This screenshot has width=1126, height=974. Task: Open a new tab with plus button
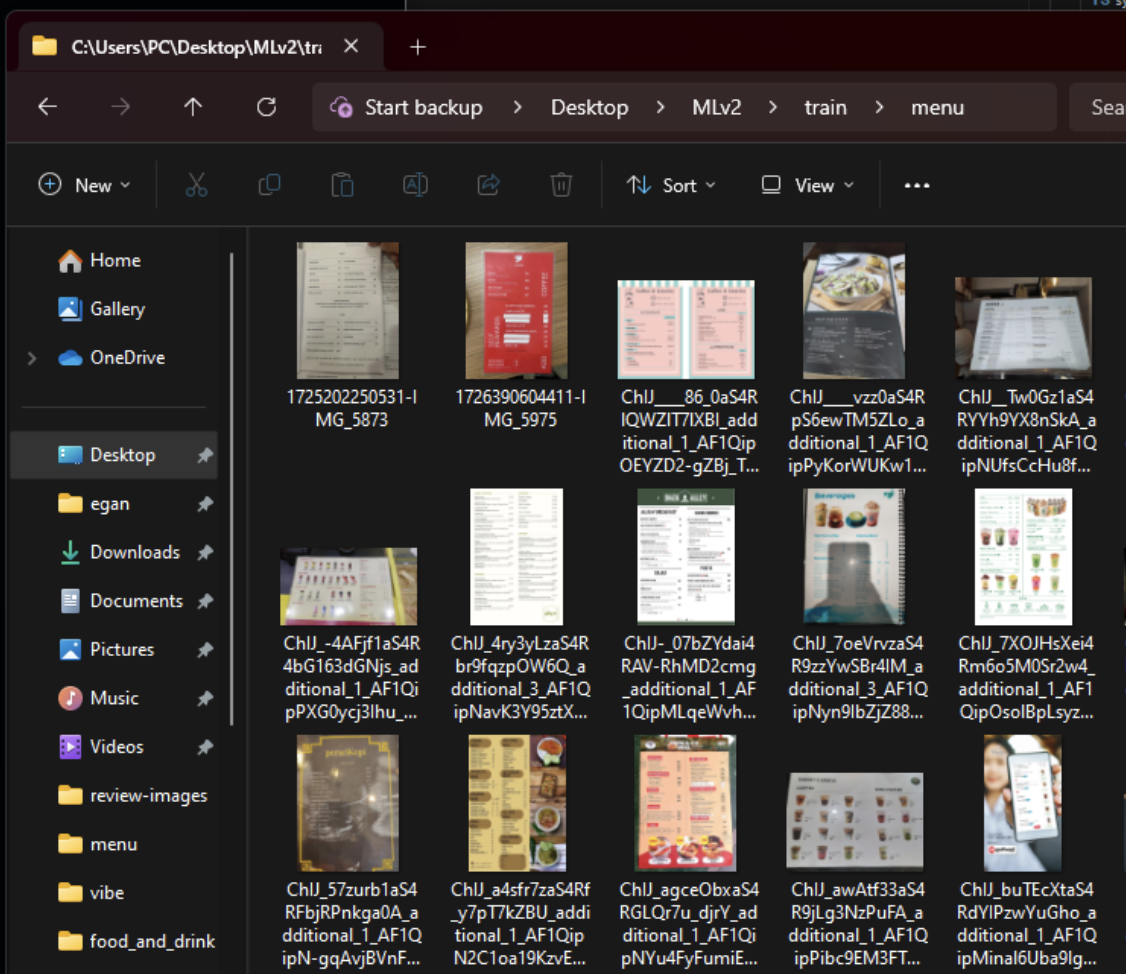[x=418, y=47]
